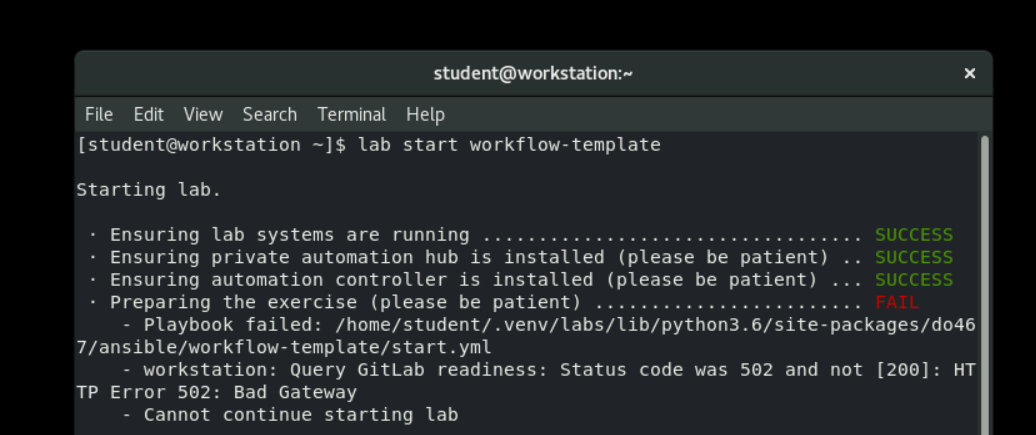Open the Search menu

(x=269, y=114)
